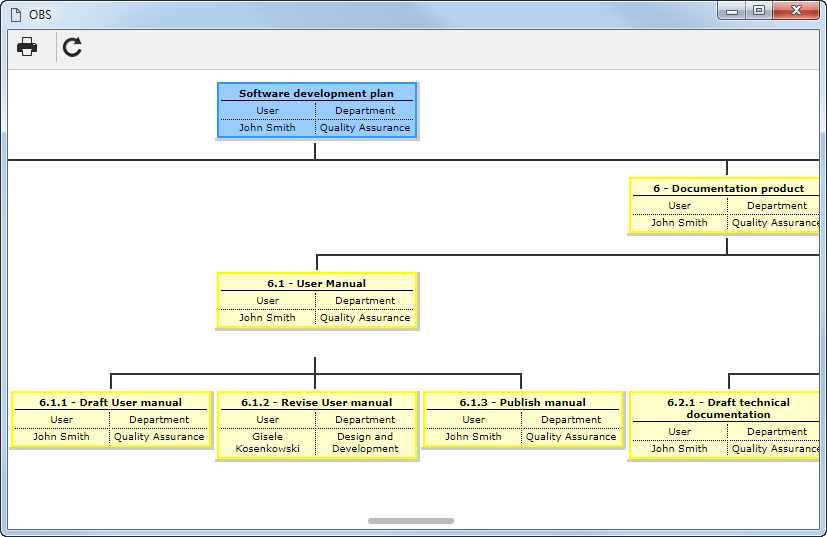This screenshot has height=537, width=827.
Task: Click John Smith in Software development plan
Action: pos(267,128)
